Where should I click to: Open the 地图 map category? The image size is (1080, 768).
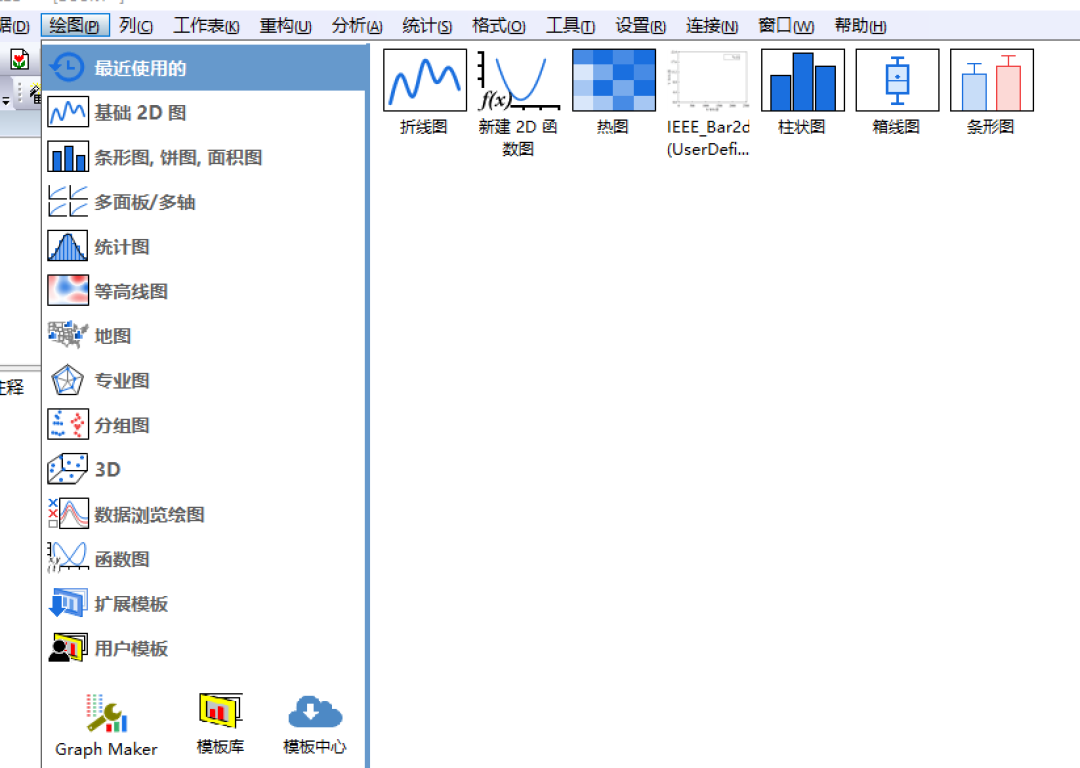[x=204, y=335]
